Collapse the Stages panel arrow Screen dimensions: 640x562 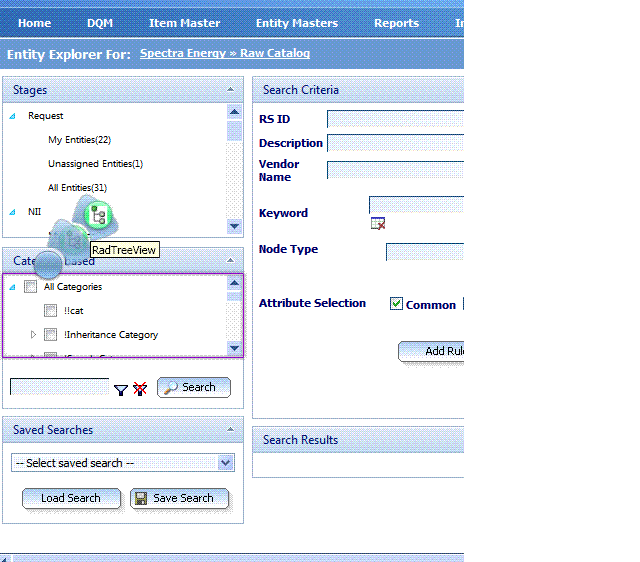(x=231, y=89)
